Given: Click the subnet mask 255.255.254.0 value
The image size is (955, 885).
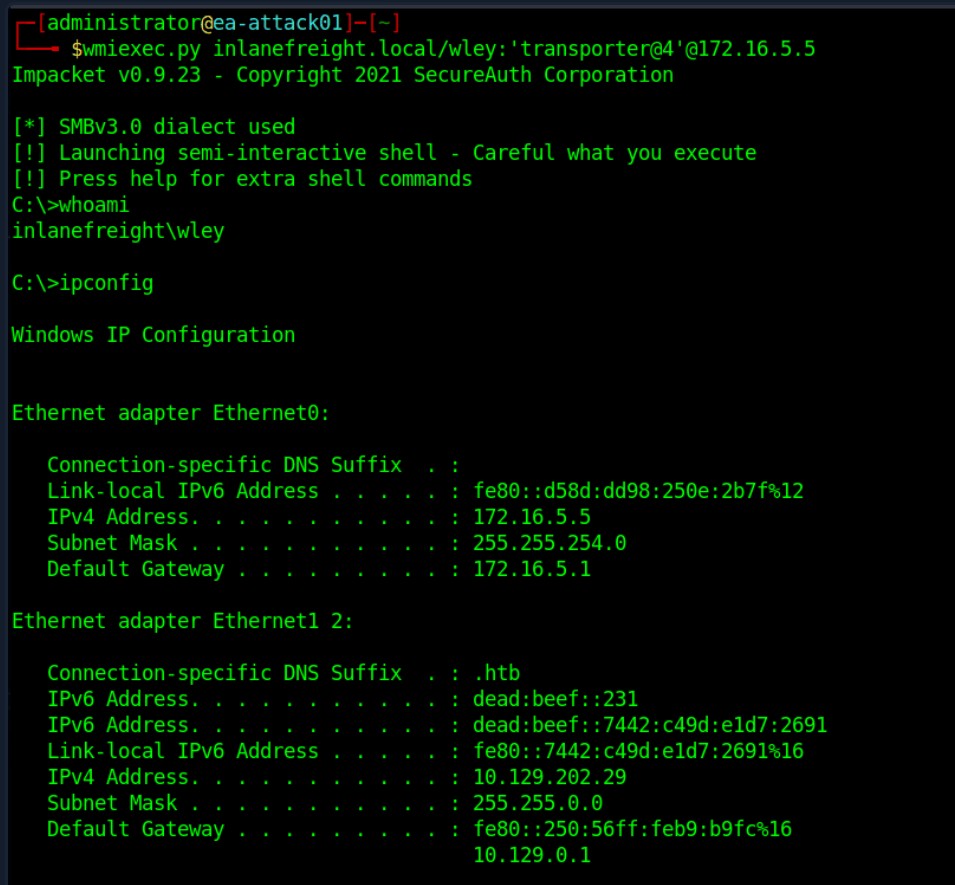Looking at the screenshot, I should point(549,543).
